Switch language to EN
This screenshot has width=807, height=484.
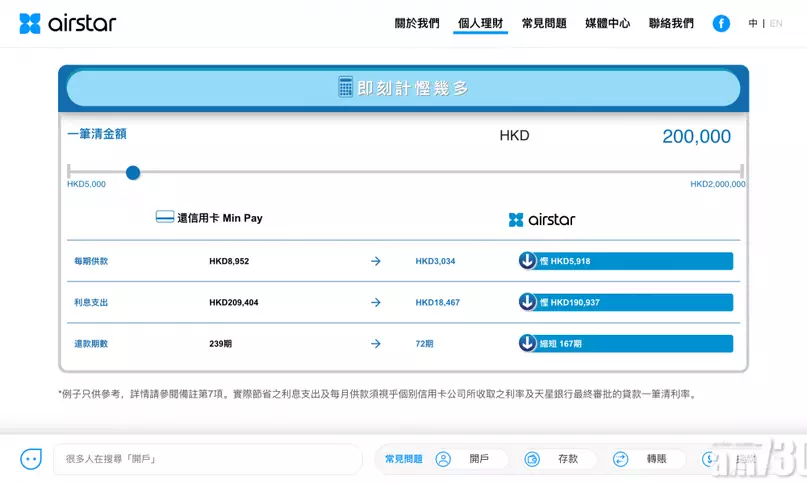point(776,23)
